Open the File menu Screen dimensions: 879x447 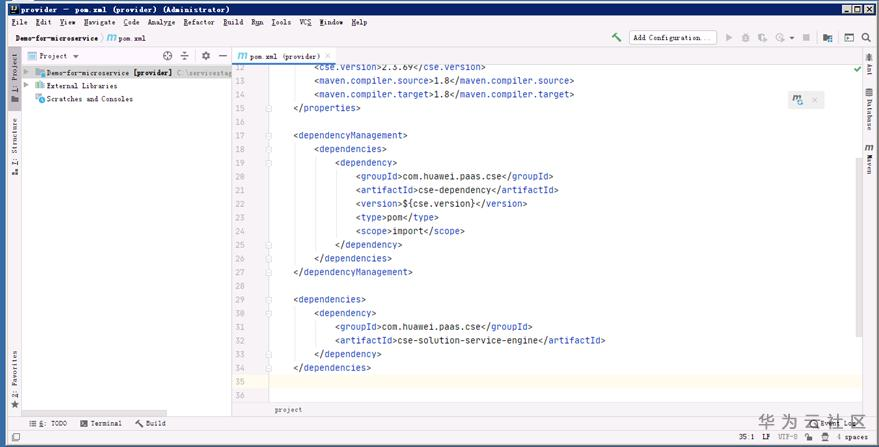(x=19, y=22)
